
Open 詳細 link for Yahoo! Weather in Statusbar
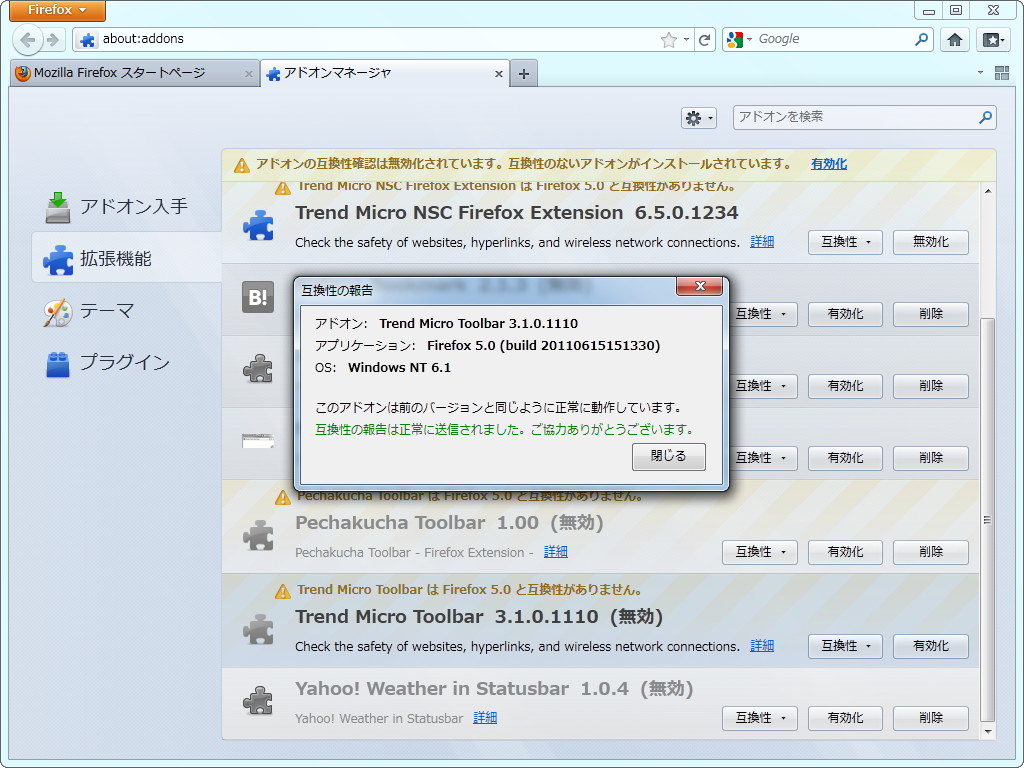(x=485, y=718)
